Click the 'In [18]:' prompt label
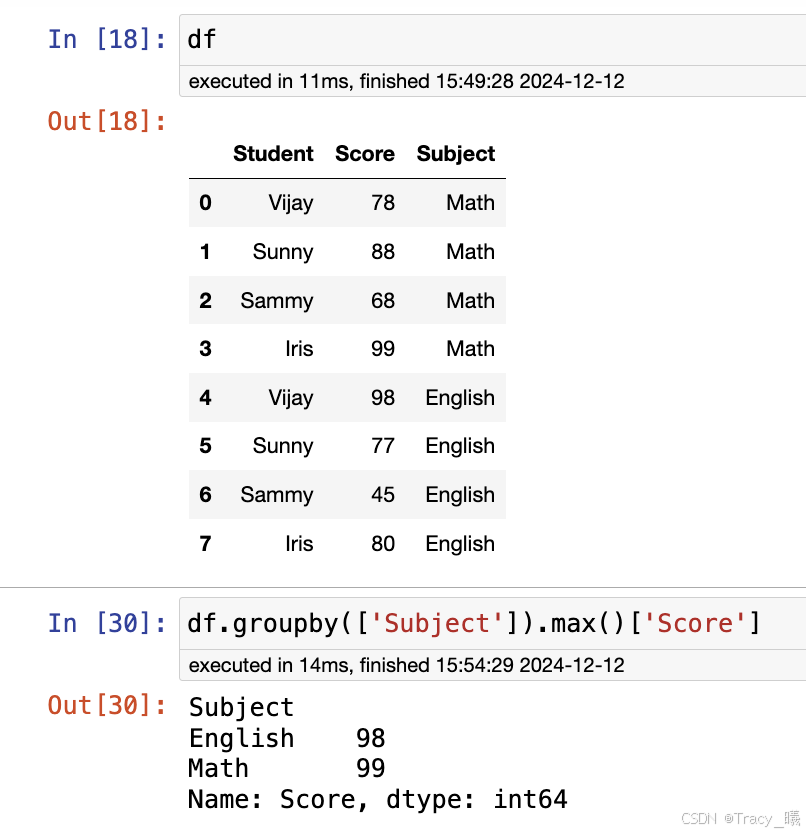Image resolution: width=806 pixels, height=834 pixels. (107, 39)
